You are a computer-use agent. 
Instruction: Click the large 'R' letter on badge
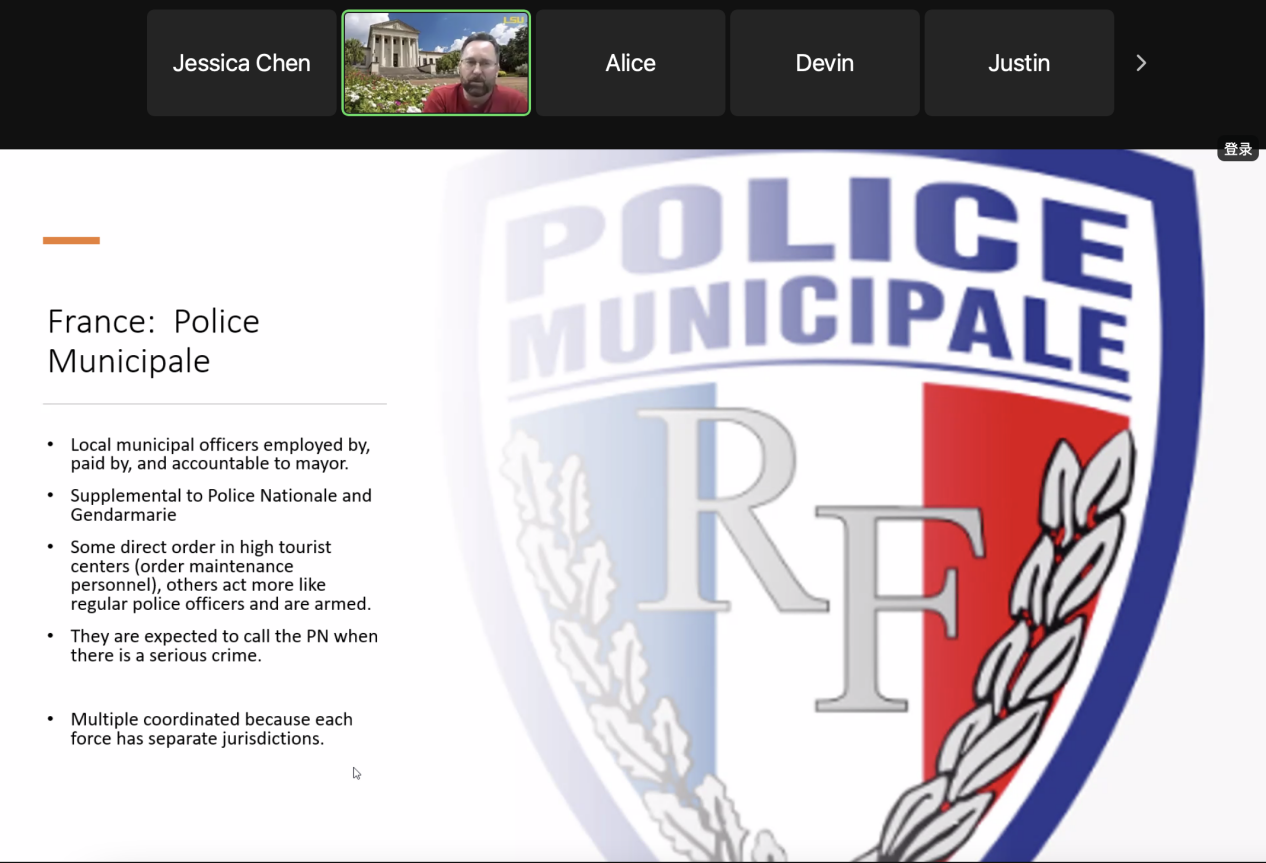730,510
